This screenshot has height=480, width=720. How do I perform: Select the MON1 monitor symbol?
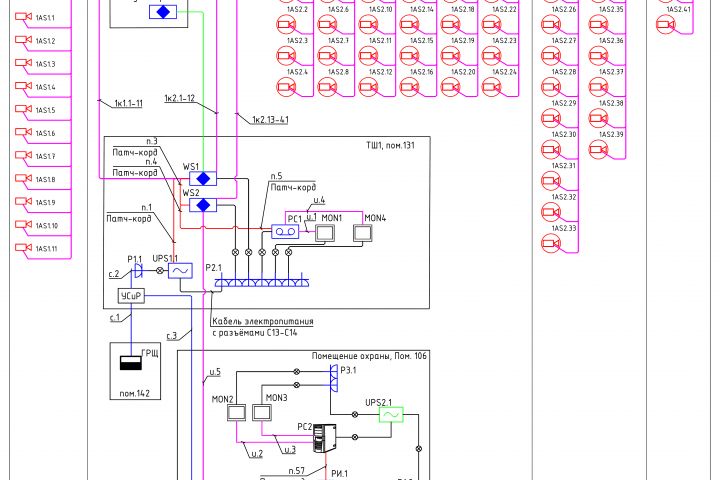[x=325, y=233]
